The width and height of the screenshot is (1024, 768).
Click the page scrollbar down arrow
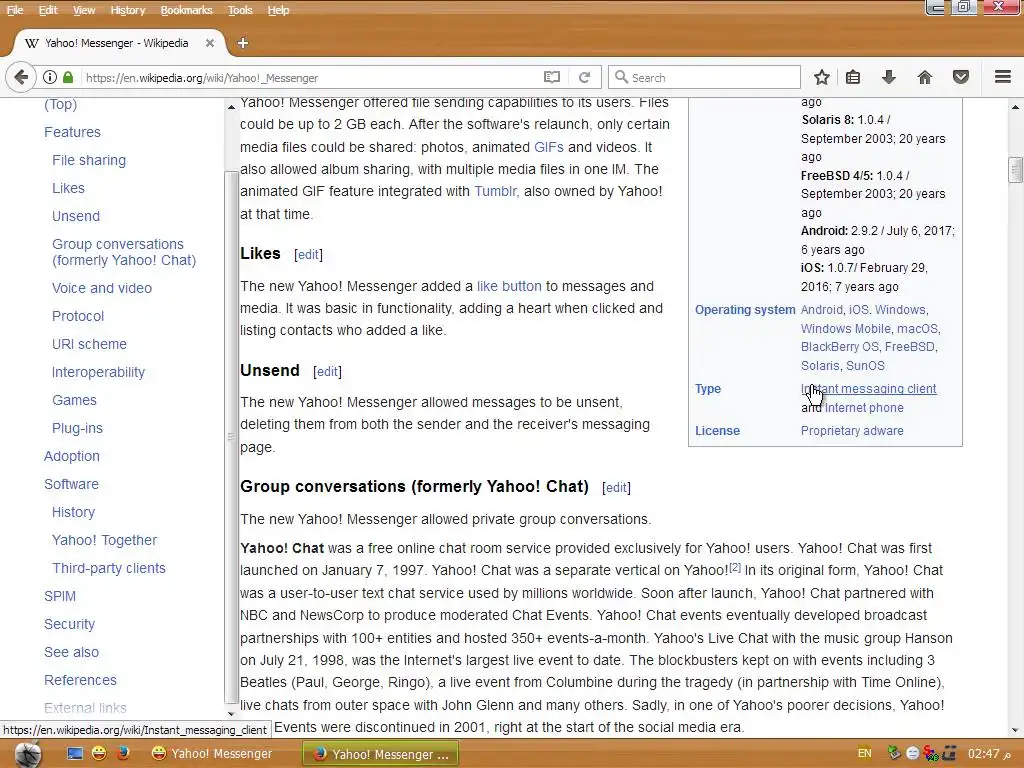1015,730
